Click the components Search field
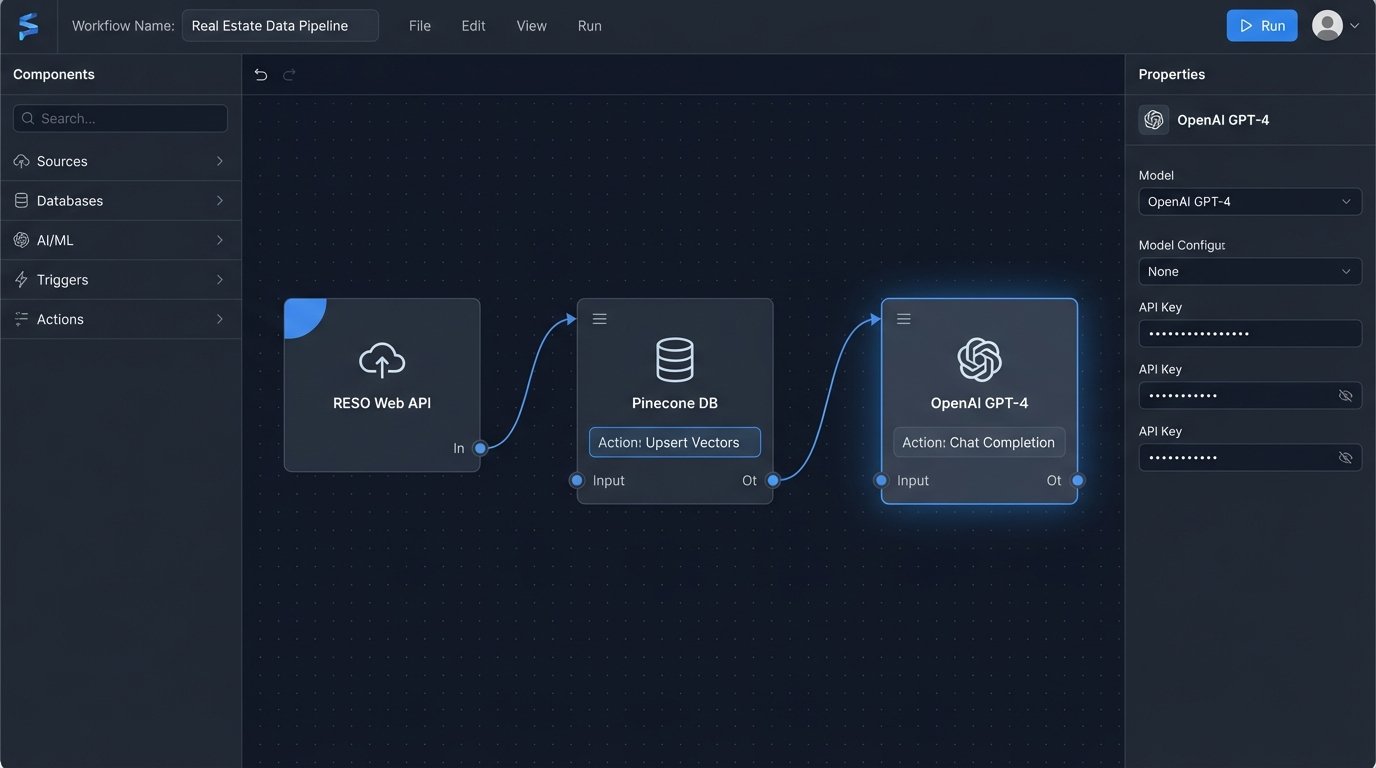The height and width of the screenshot is (768, 1376). [120, 118]
